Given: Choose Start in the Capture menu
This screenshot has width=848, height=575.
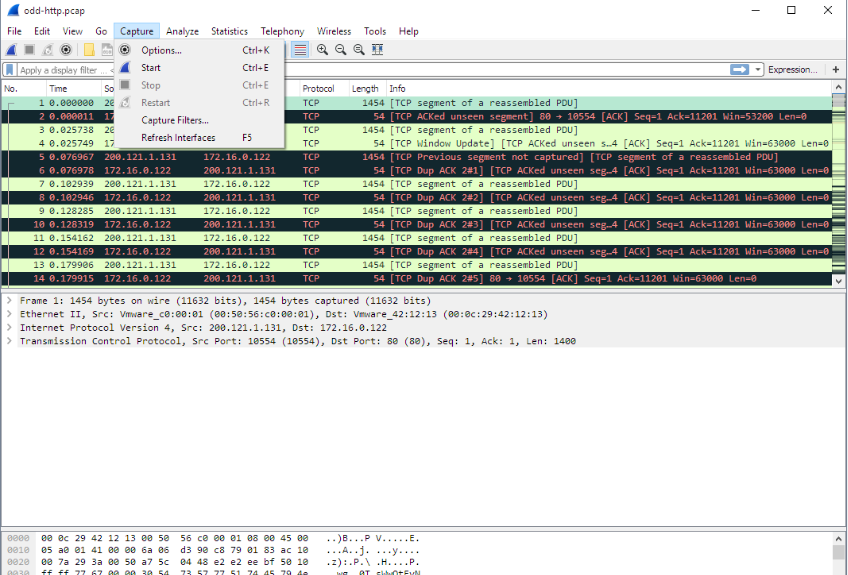Looking at the screenshot, I should pos(200,68).
